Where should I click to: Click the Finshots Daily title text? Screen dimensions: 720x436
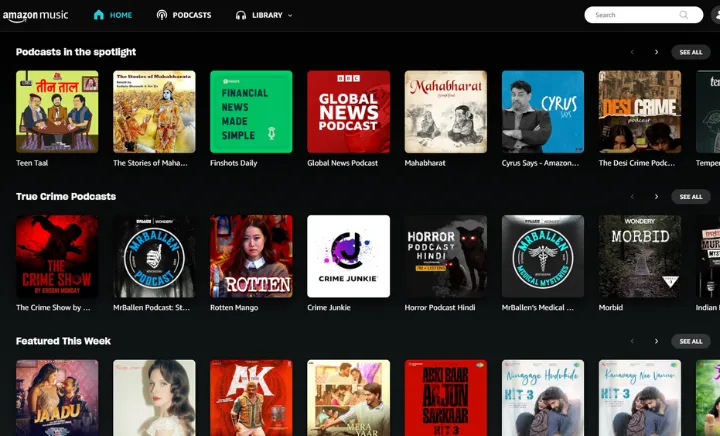coord(233,163)
